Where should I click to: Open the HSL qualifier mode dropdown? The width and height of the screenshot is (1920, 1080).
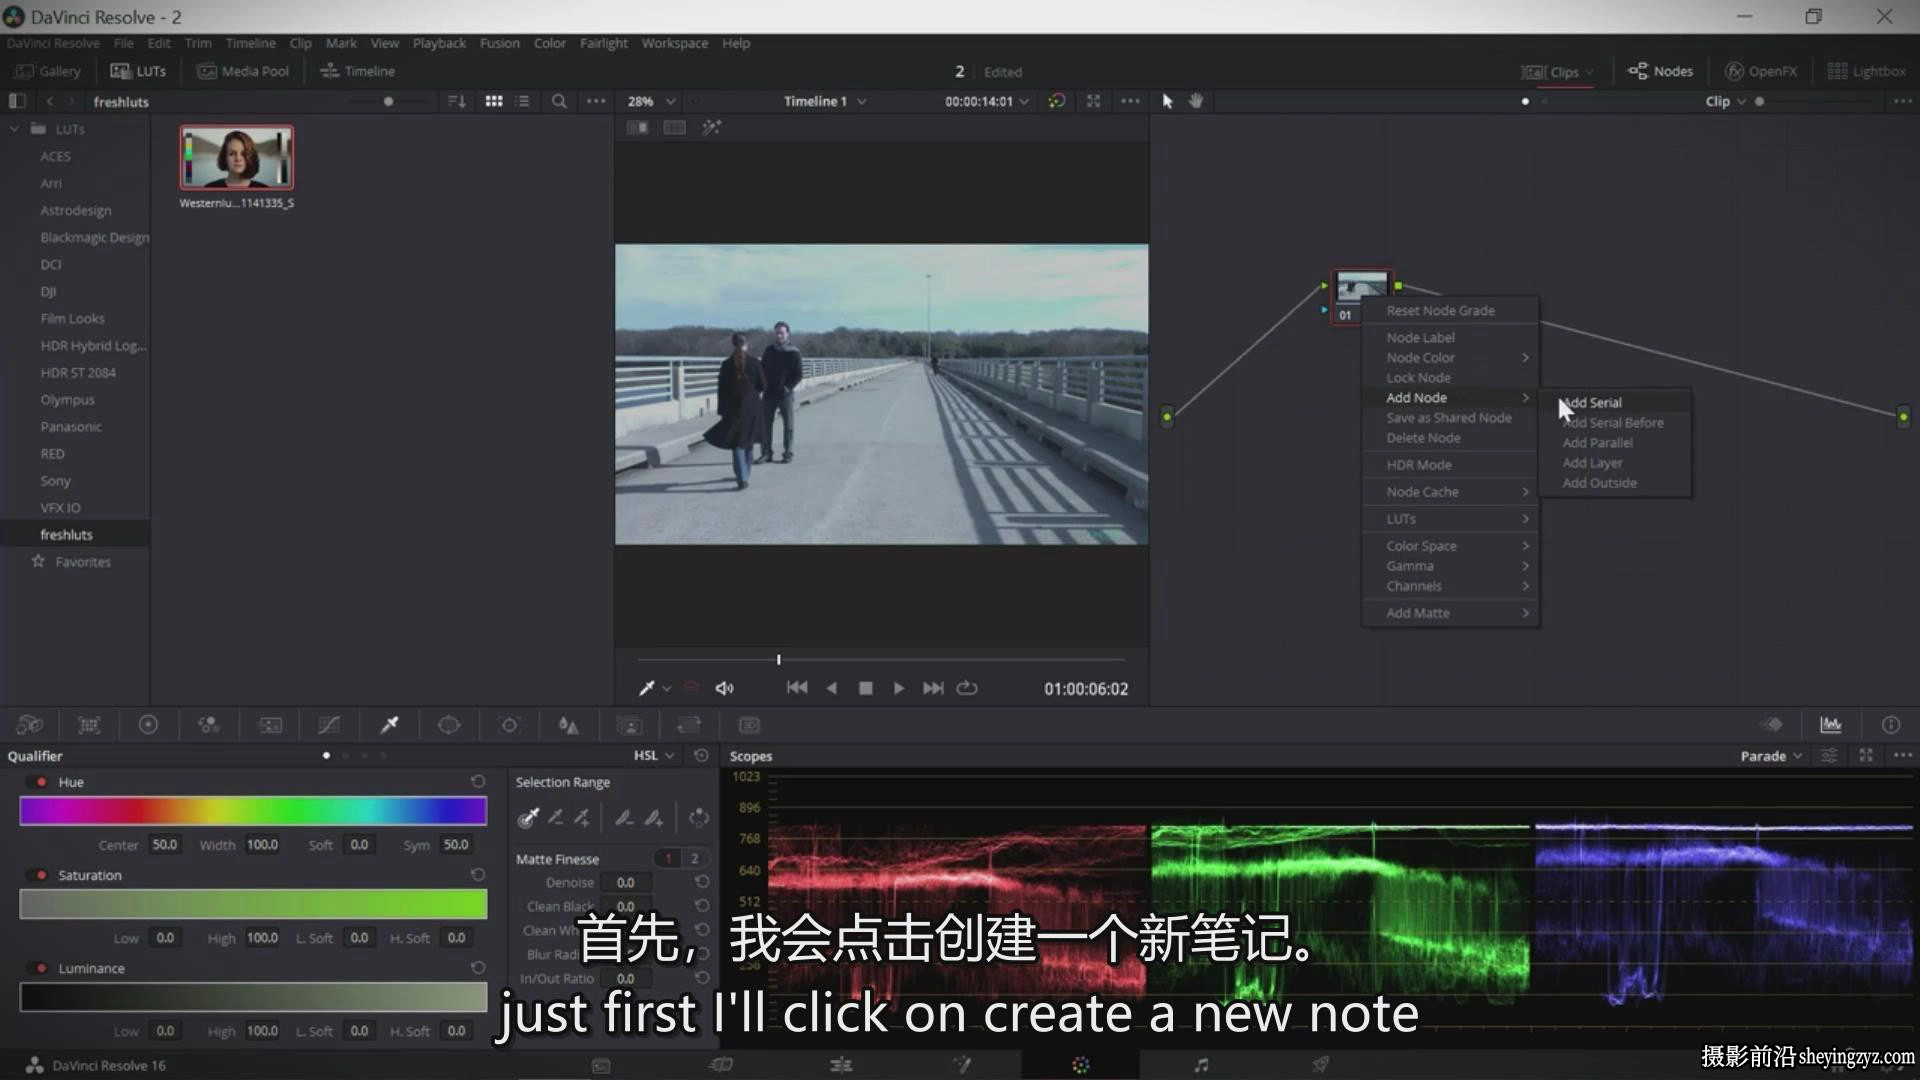[x=654, y=755]
